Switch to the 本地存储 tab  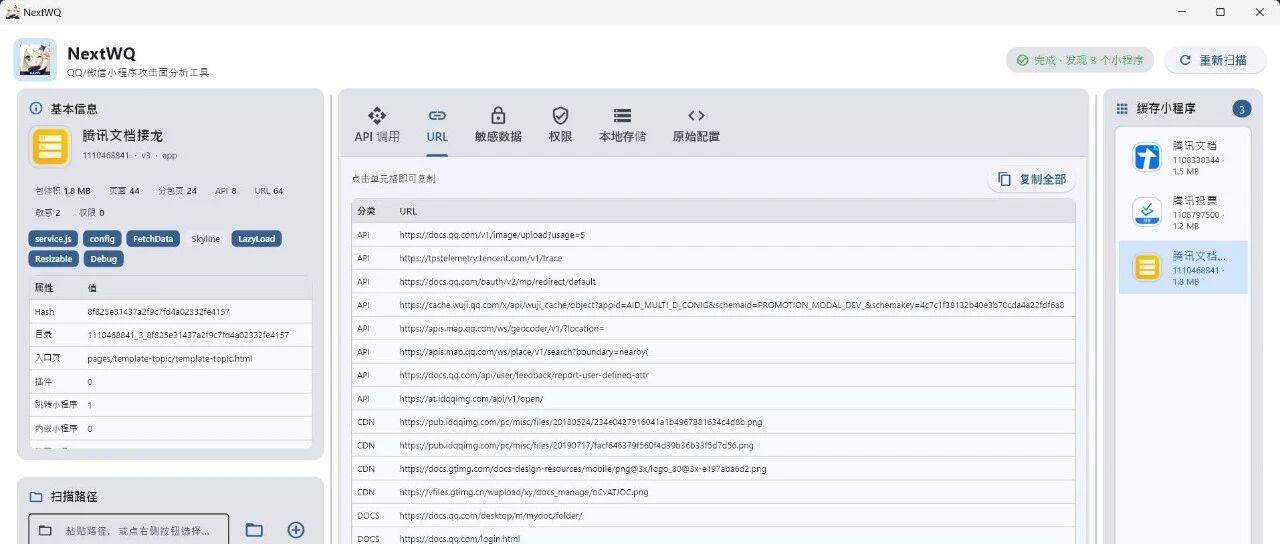tap(622, 125)
